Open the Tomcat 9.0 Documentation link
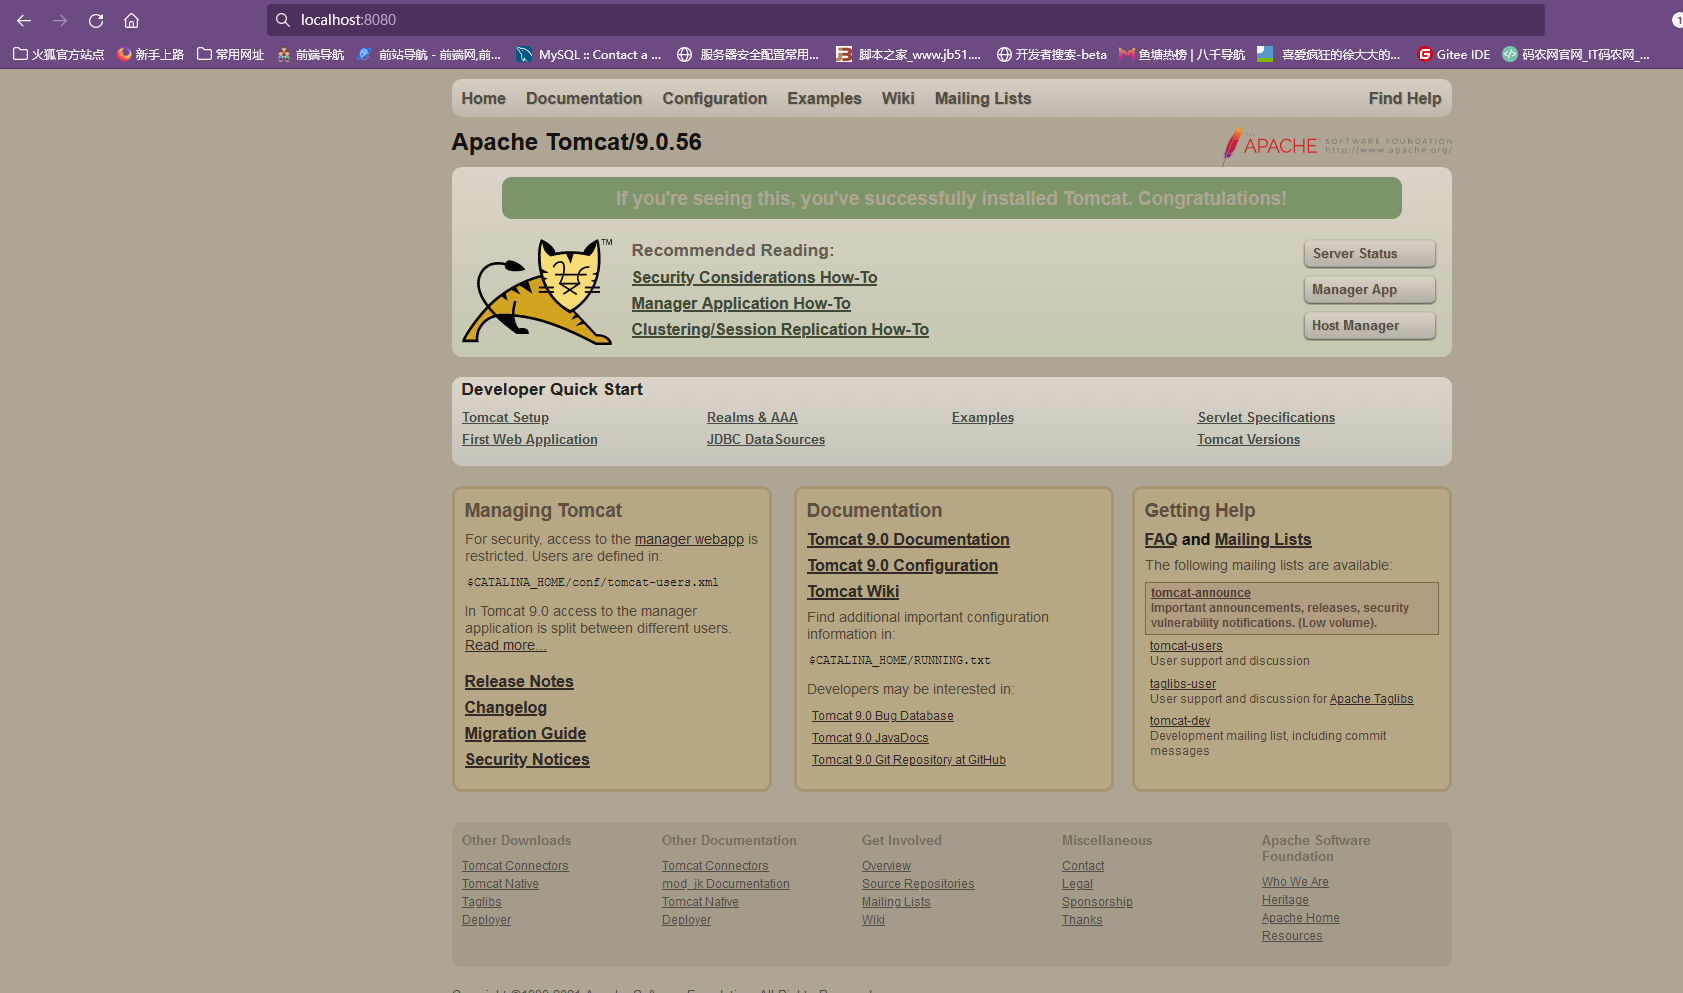This screenshot has height=993, width=1683. pyautogui.click(x=907, y=539)
